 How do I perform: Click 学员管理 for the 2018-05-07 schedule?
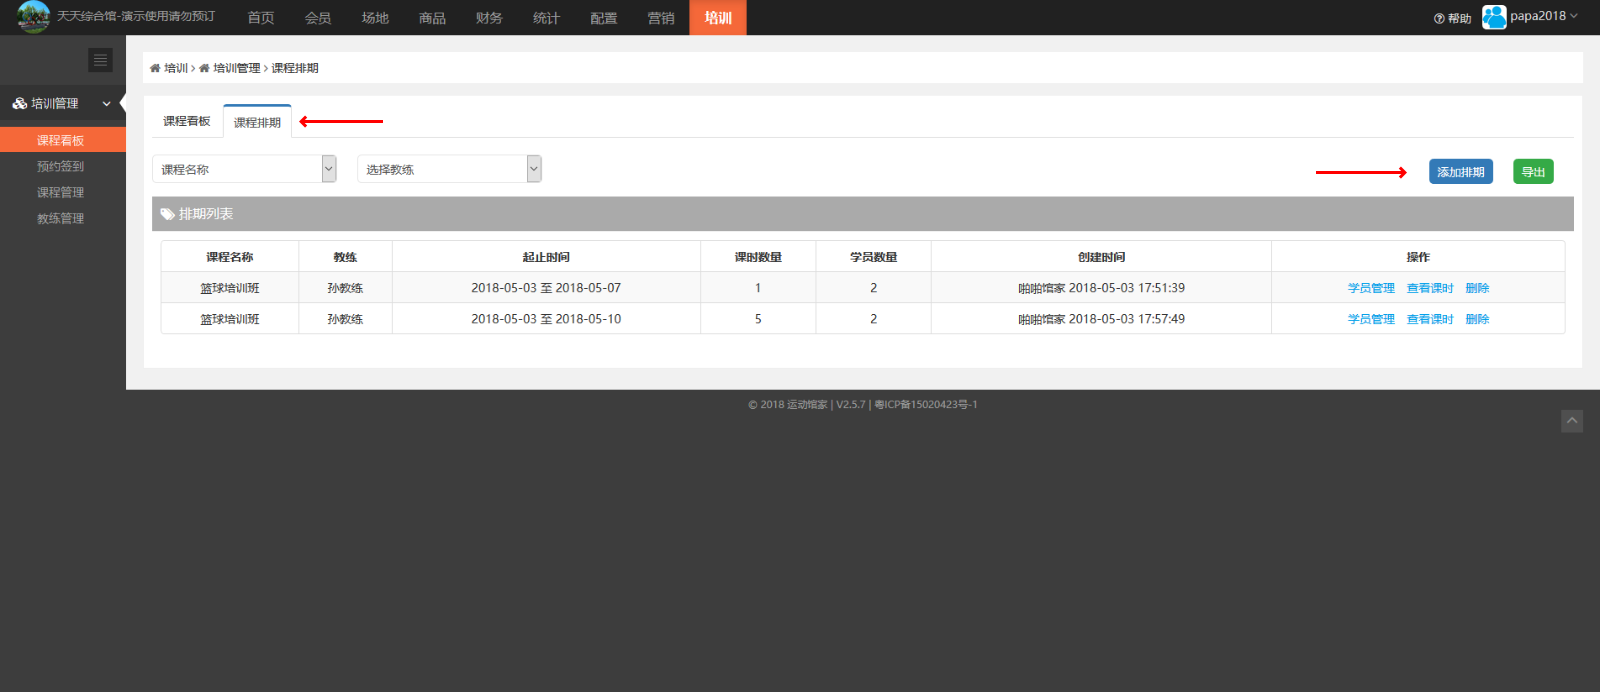click(1371, 288)
